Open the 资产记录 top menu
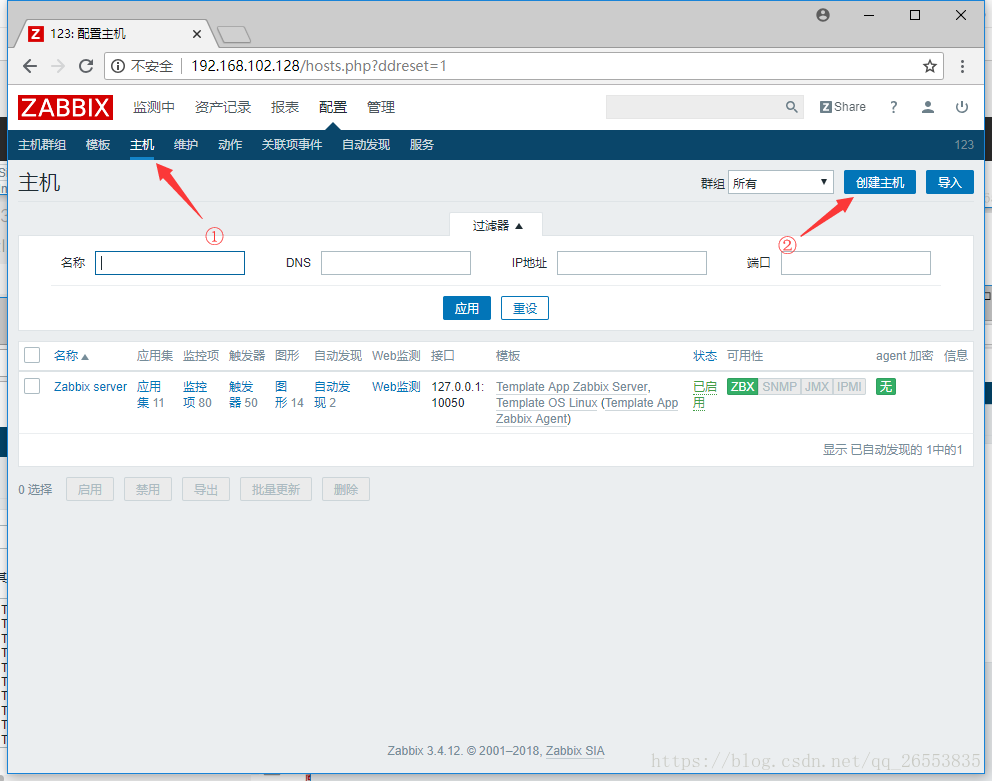 (x=223, y=107)
